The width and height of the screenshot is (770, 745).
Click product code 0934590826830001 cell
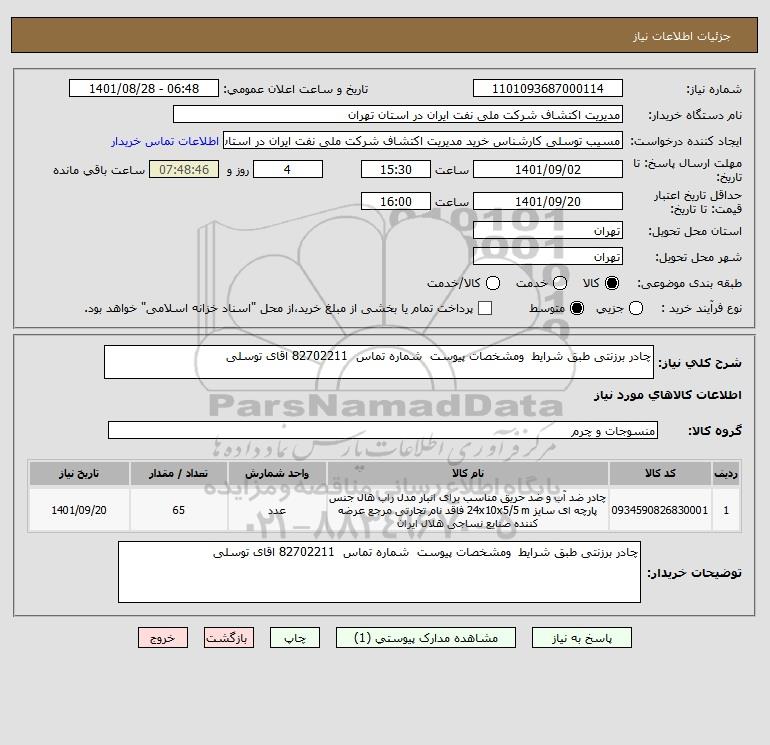coord(660,510)
